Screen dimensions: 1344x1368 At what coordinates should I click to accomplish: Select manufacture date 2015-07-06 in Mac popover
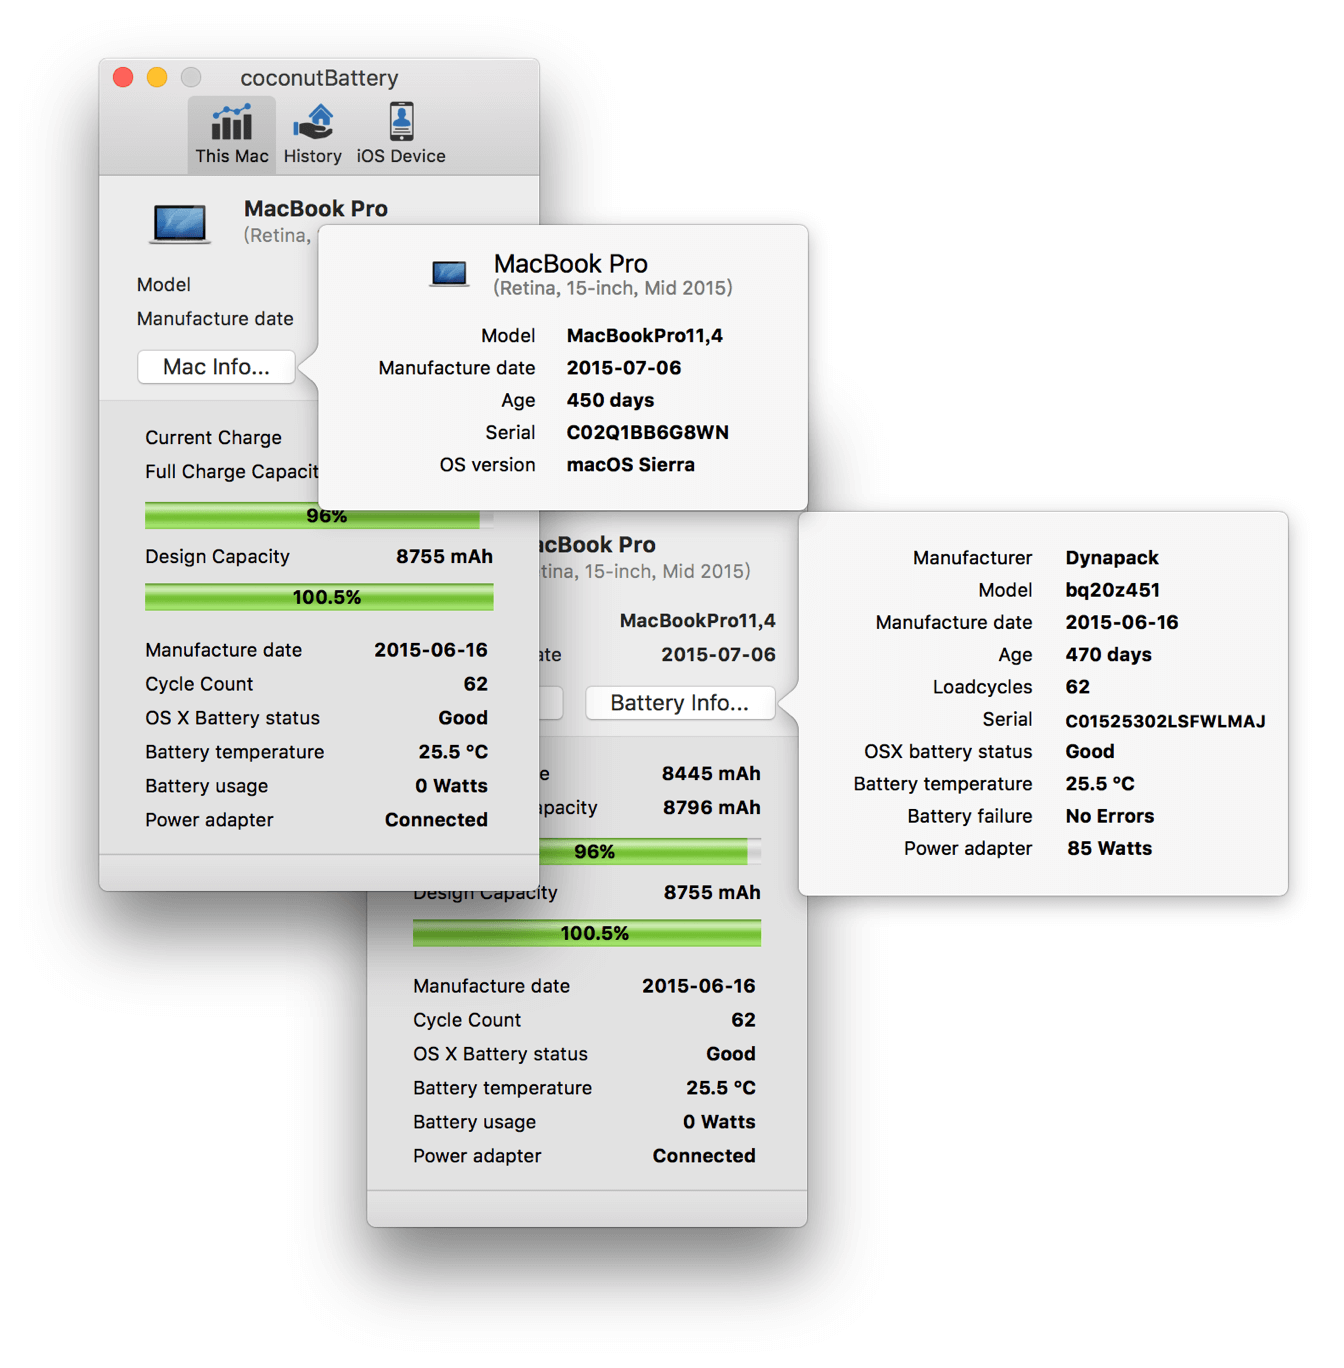623,368
